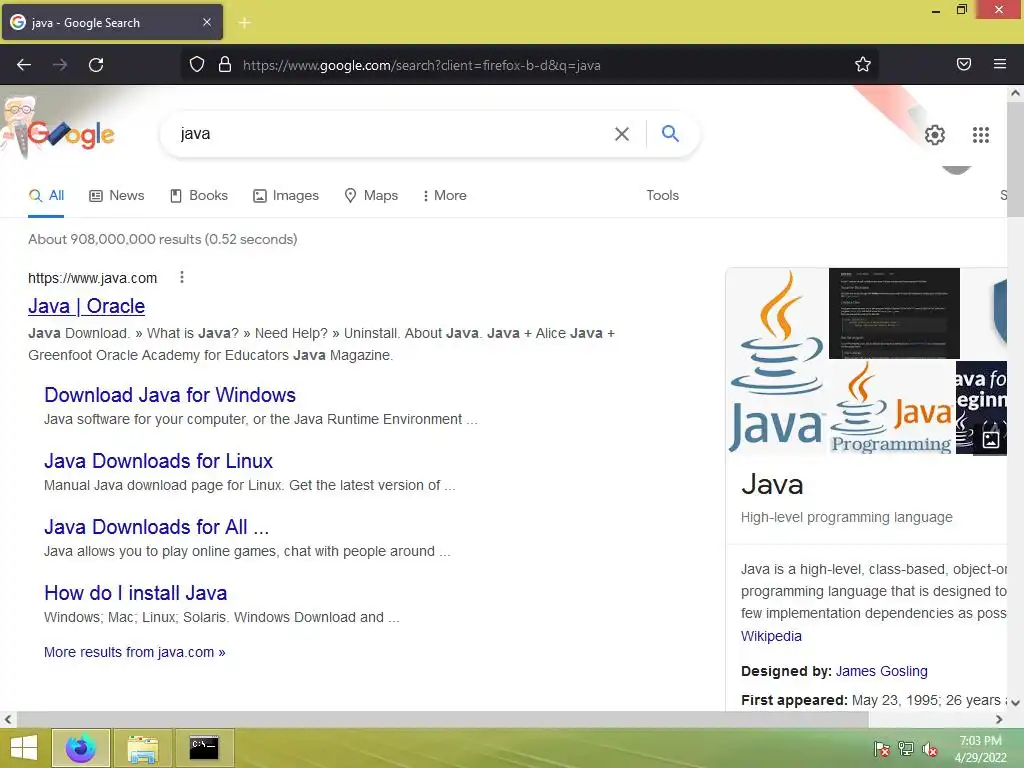Click the muted volume tray icon
1024x768 pixels.
pos(930,749)
